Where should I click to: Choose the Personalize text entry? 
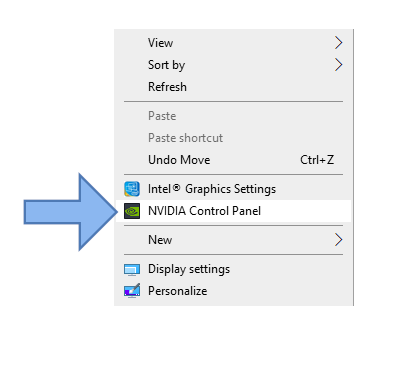tap(178, 291)
